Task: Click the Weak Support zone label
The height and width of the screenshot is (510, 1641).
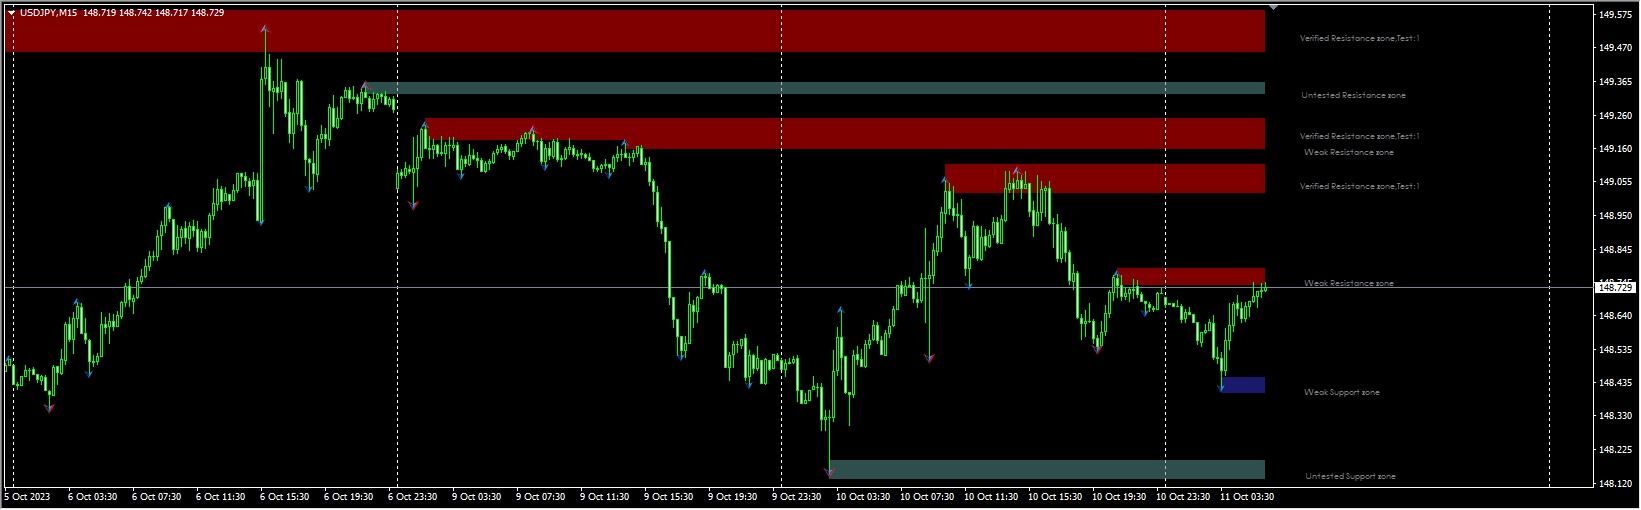Action: (x=1342, y=393)
